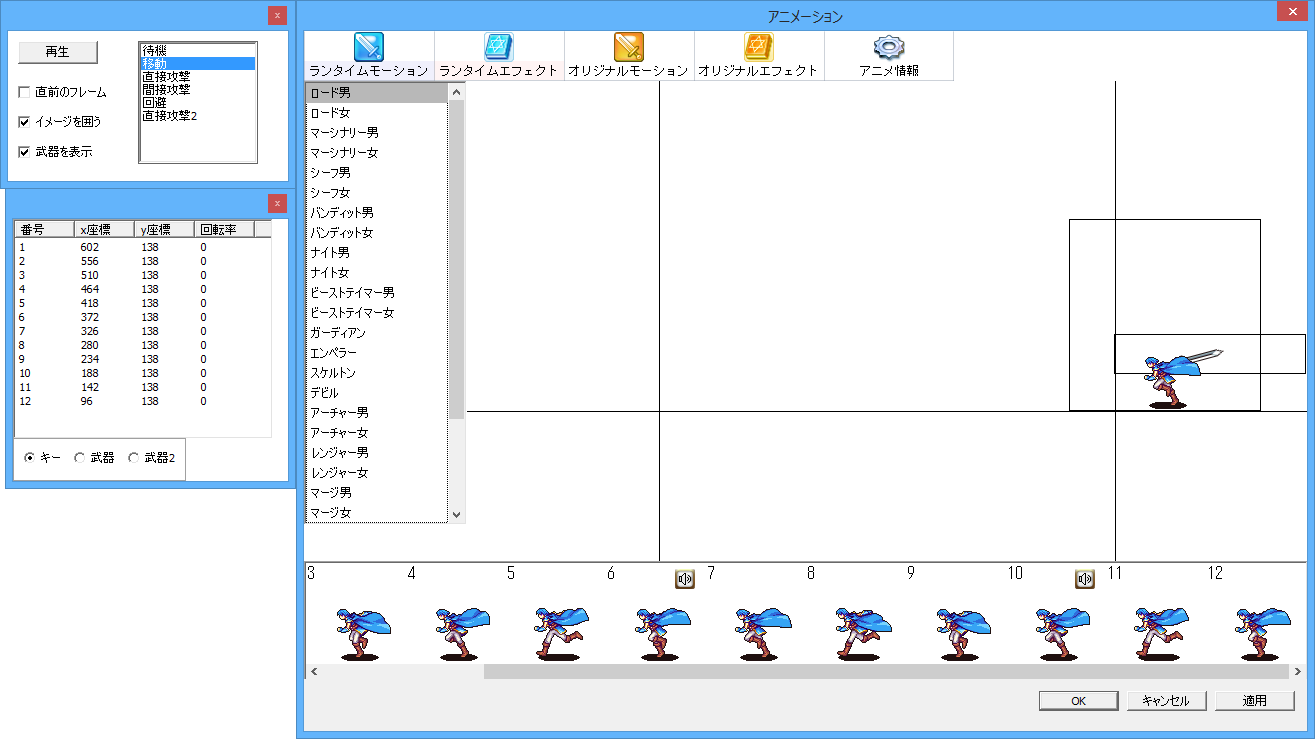This screenshot has width=1315, height=739.
Task: Confirm with the OK button
Action: pyautogui.click(x=1078, y=701)
